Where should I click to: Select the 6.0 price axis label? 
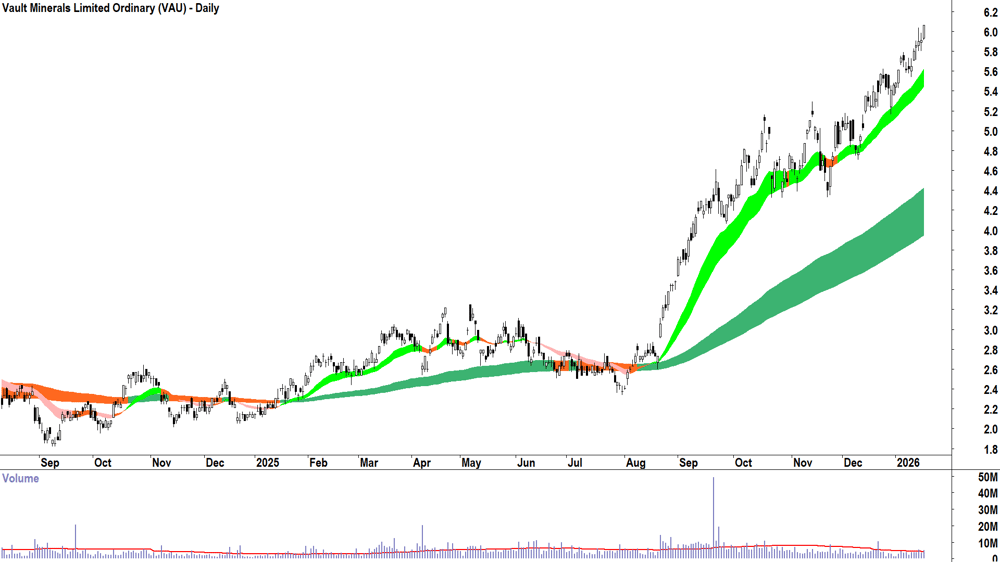(x=990, y=32)
